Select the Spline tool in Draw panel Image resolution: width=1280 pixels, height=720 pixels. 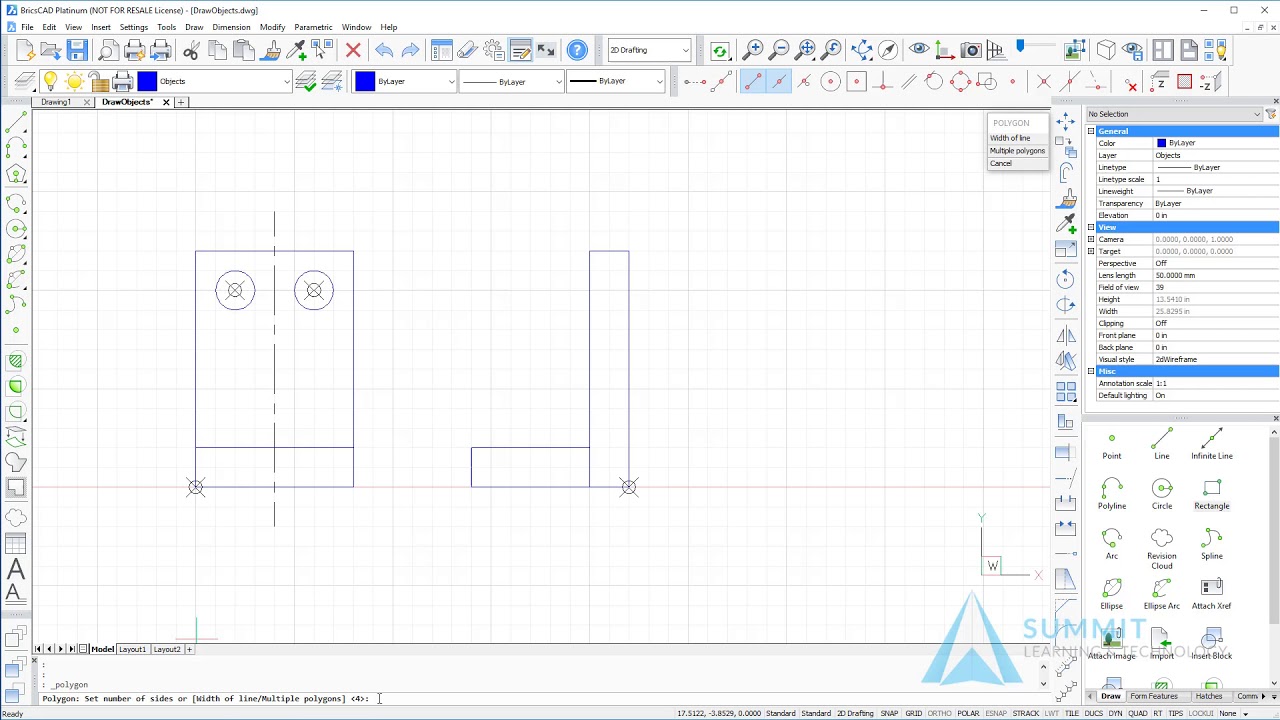pos(1211,543)
